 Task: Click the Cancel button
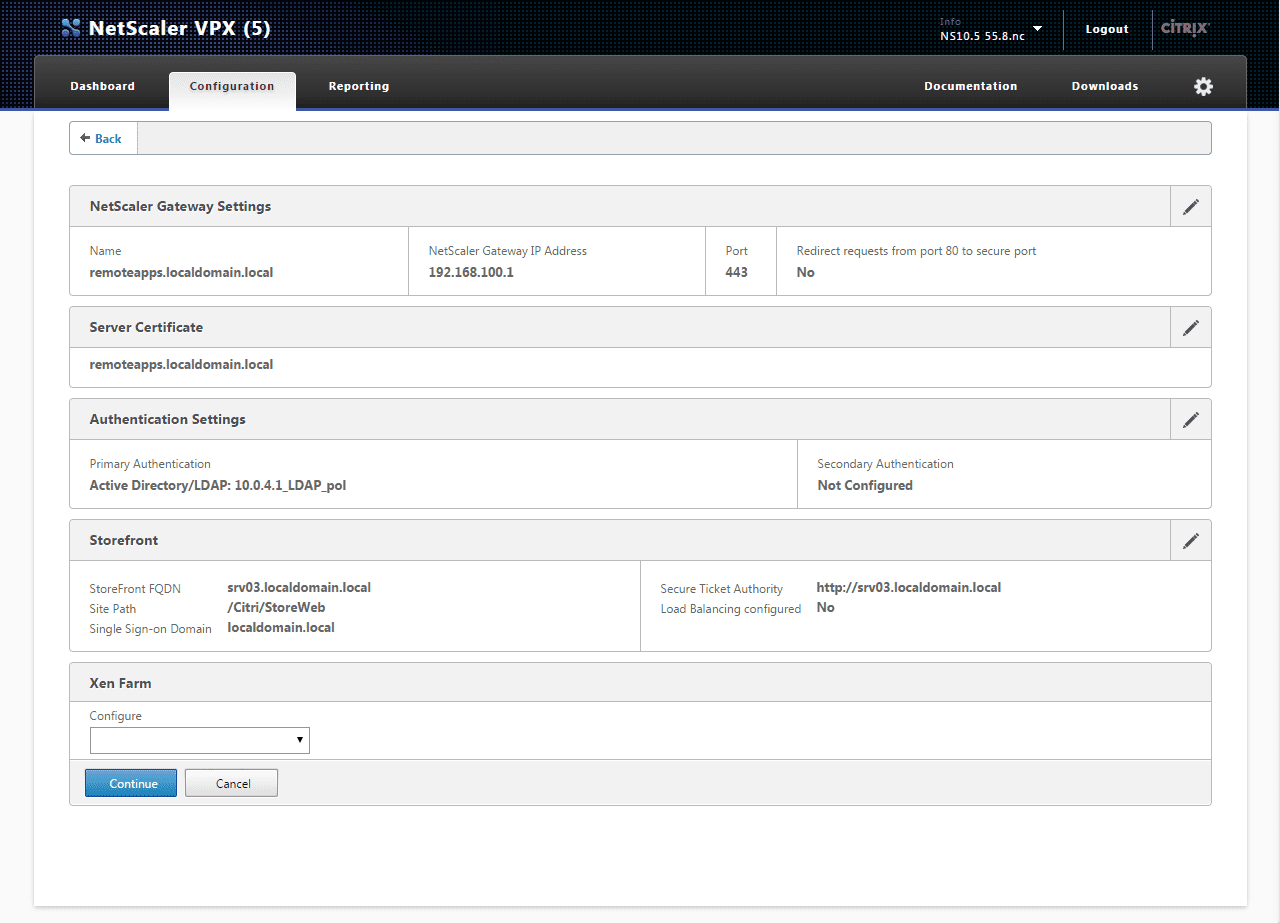point(231,783)
